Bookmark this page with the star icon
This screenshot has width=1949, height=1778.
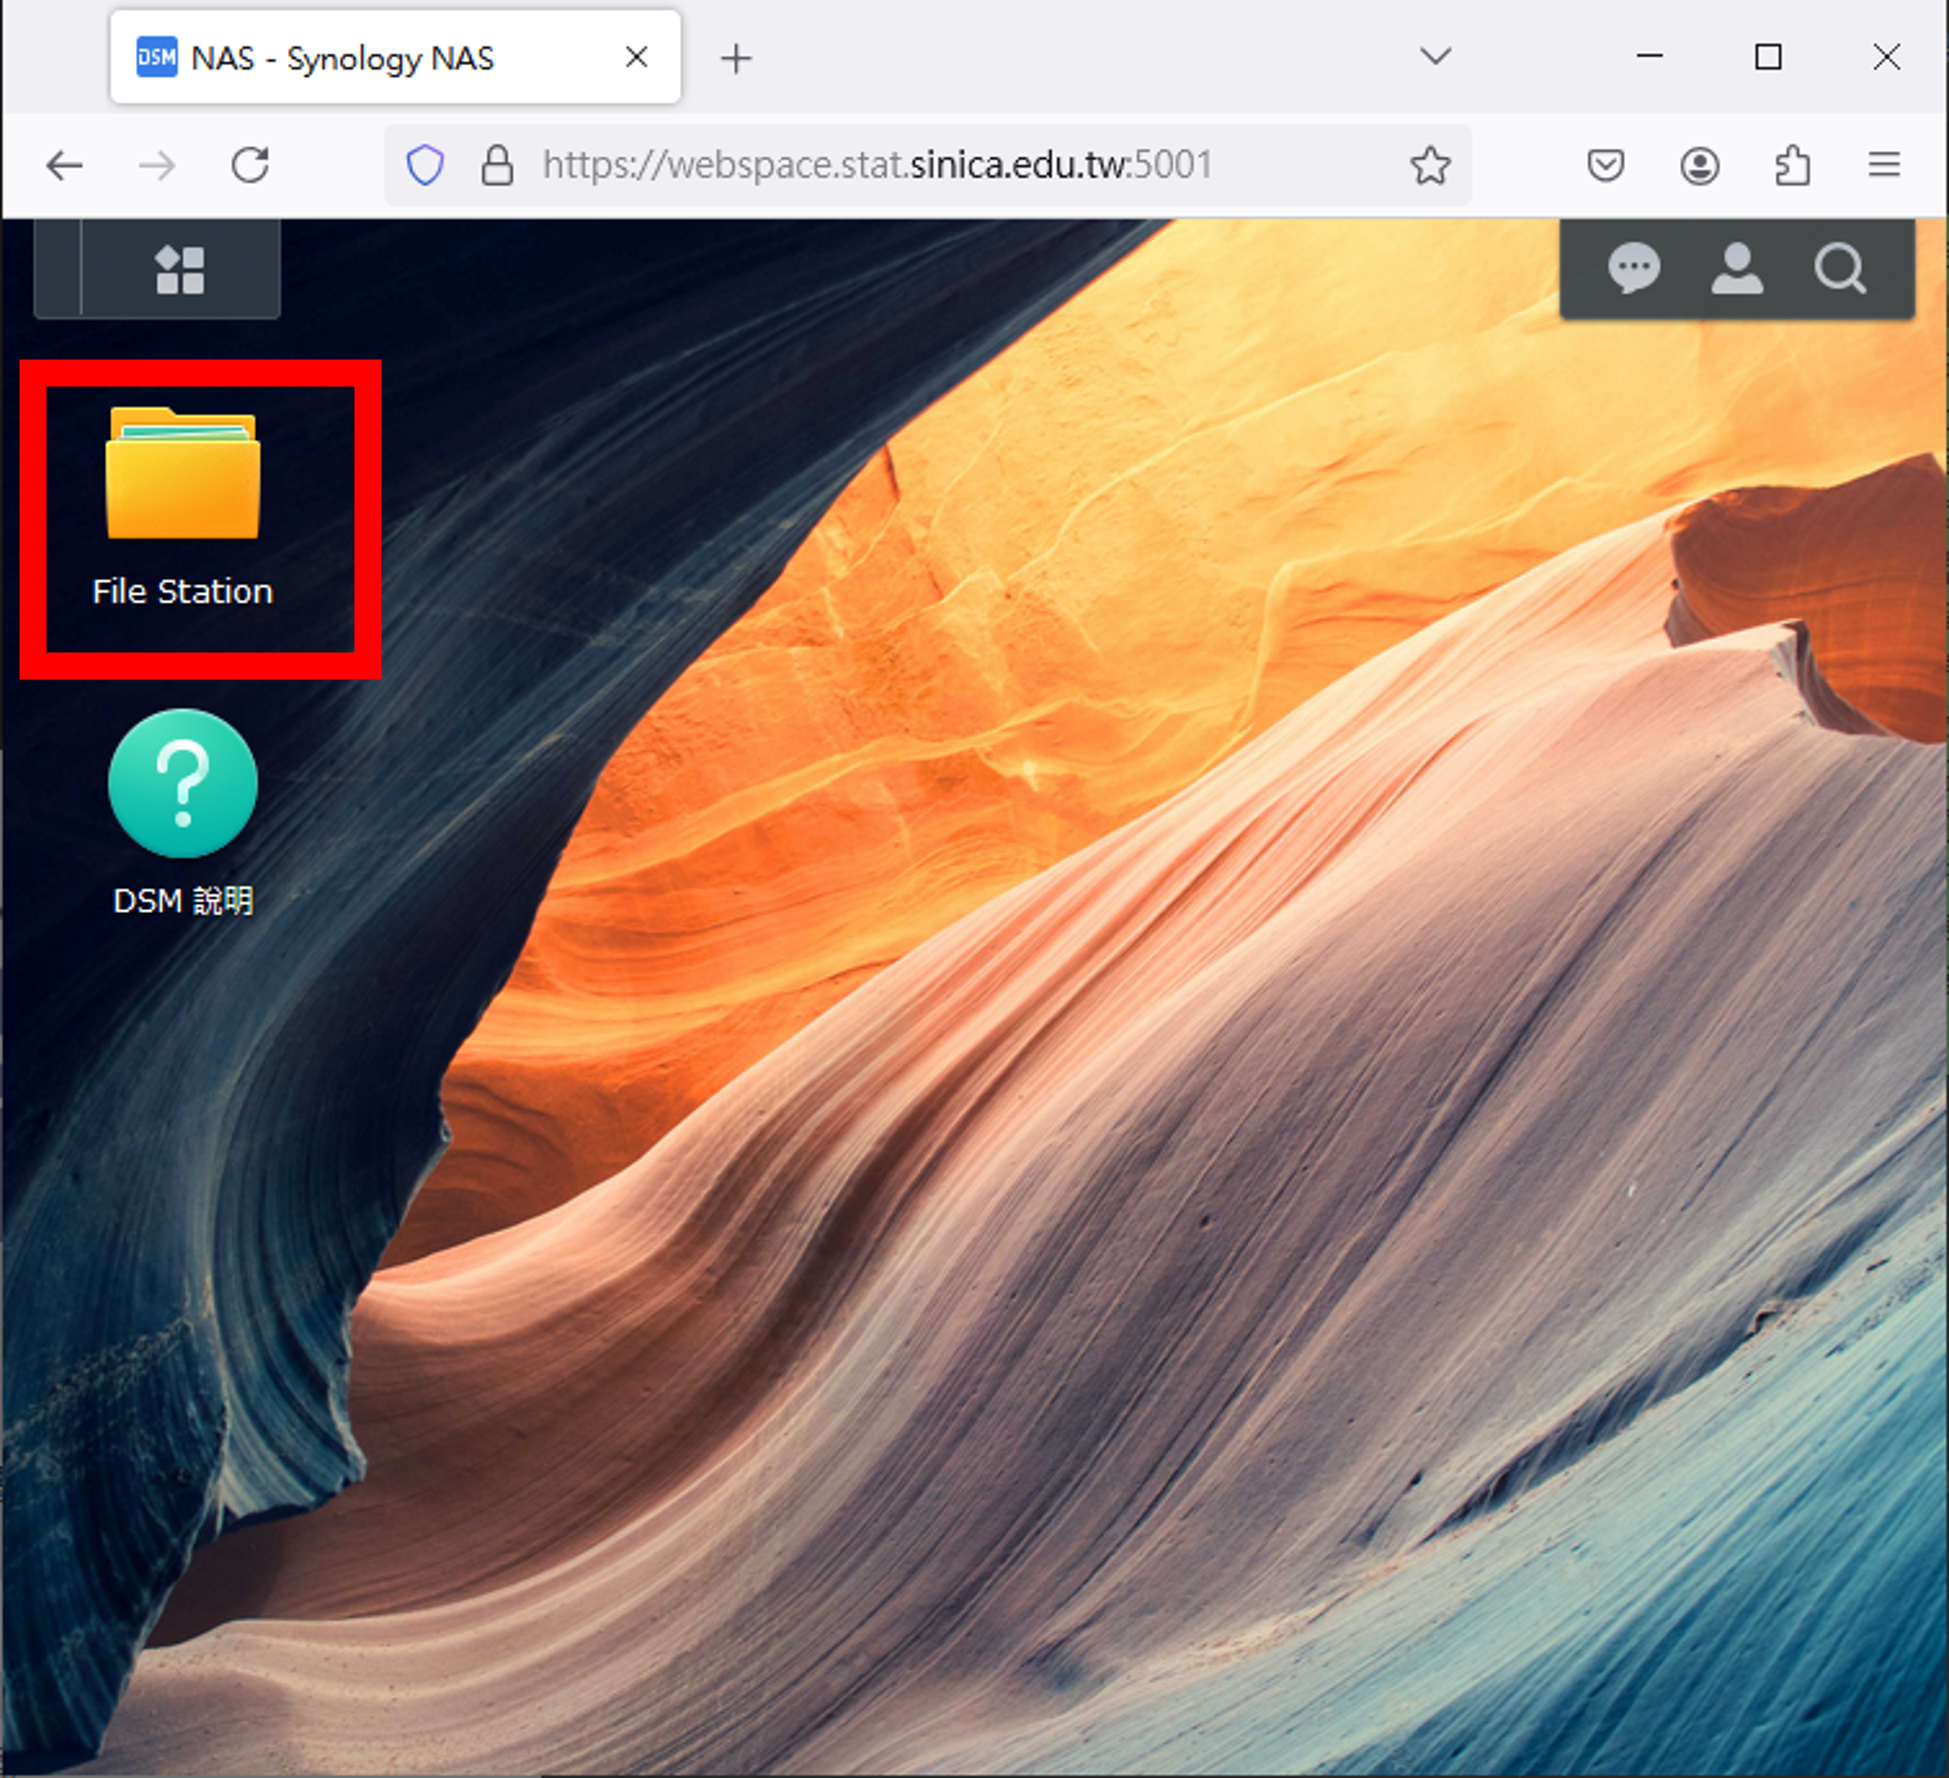click(1430, 165)
